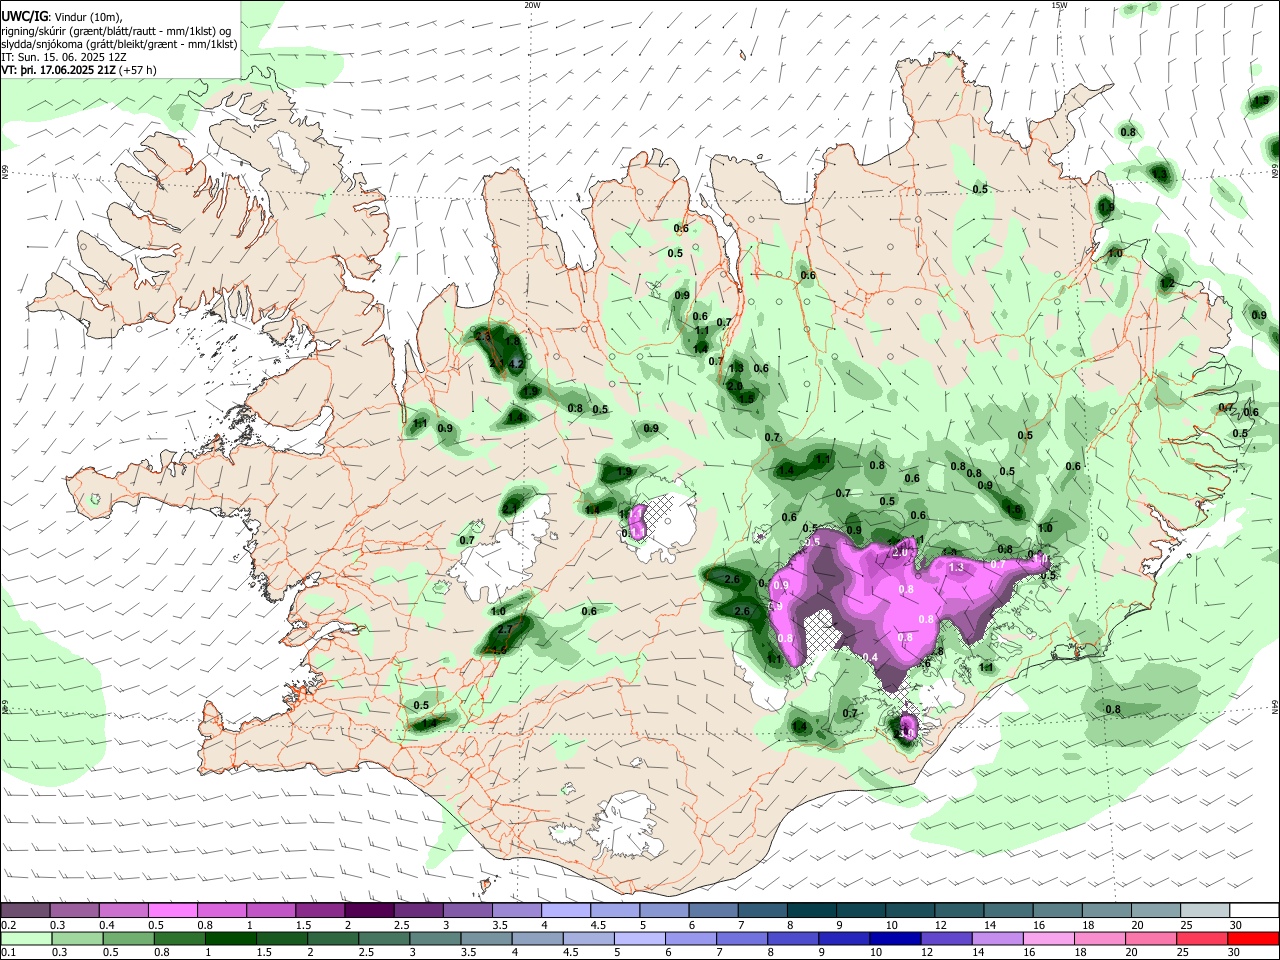The height and width of the screenshot is (960, 1280).
Task: Select the white 30 swatch on snow scale
Action: [1252, 911]
